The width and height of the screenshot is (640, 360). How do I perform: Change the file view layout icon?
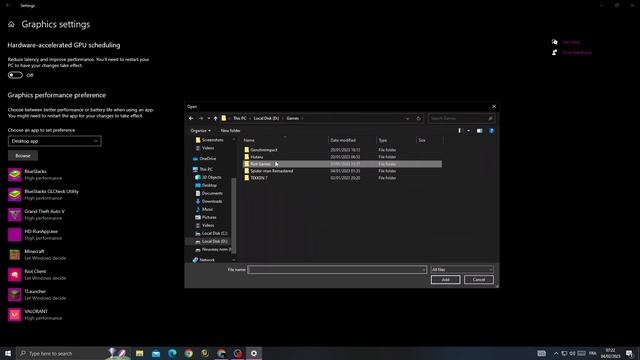pos(460,131)
